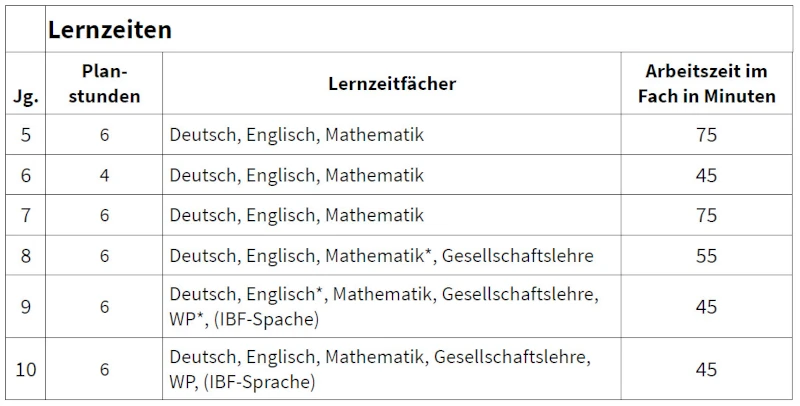
Task: Click the Planstunden value 4 for grade 6
Action: tap(104, 175)
